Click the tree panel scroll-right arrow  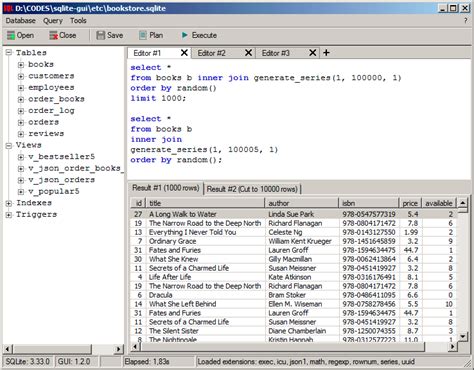tap(118, 349)
